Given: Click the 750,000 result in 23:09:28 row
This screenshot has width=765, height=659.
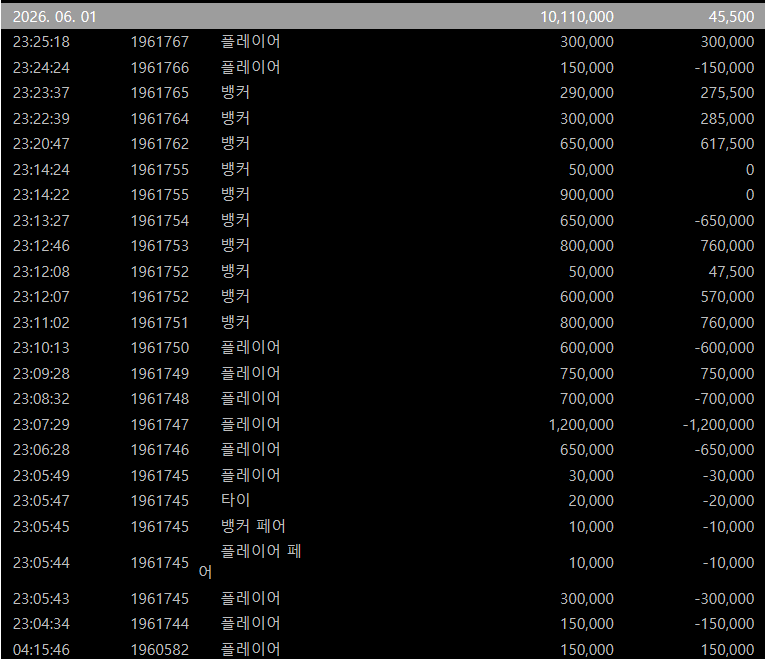Looking at the screenshot, I should tap(727, 374).
